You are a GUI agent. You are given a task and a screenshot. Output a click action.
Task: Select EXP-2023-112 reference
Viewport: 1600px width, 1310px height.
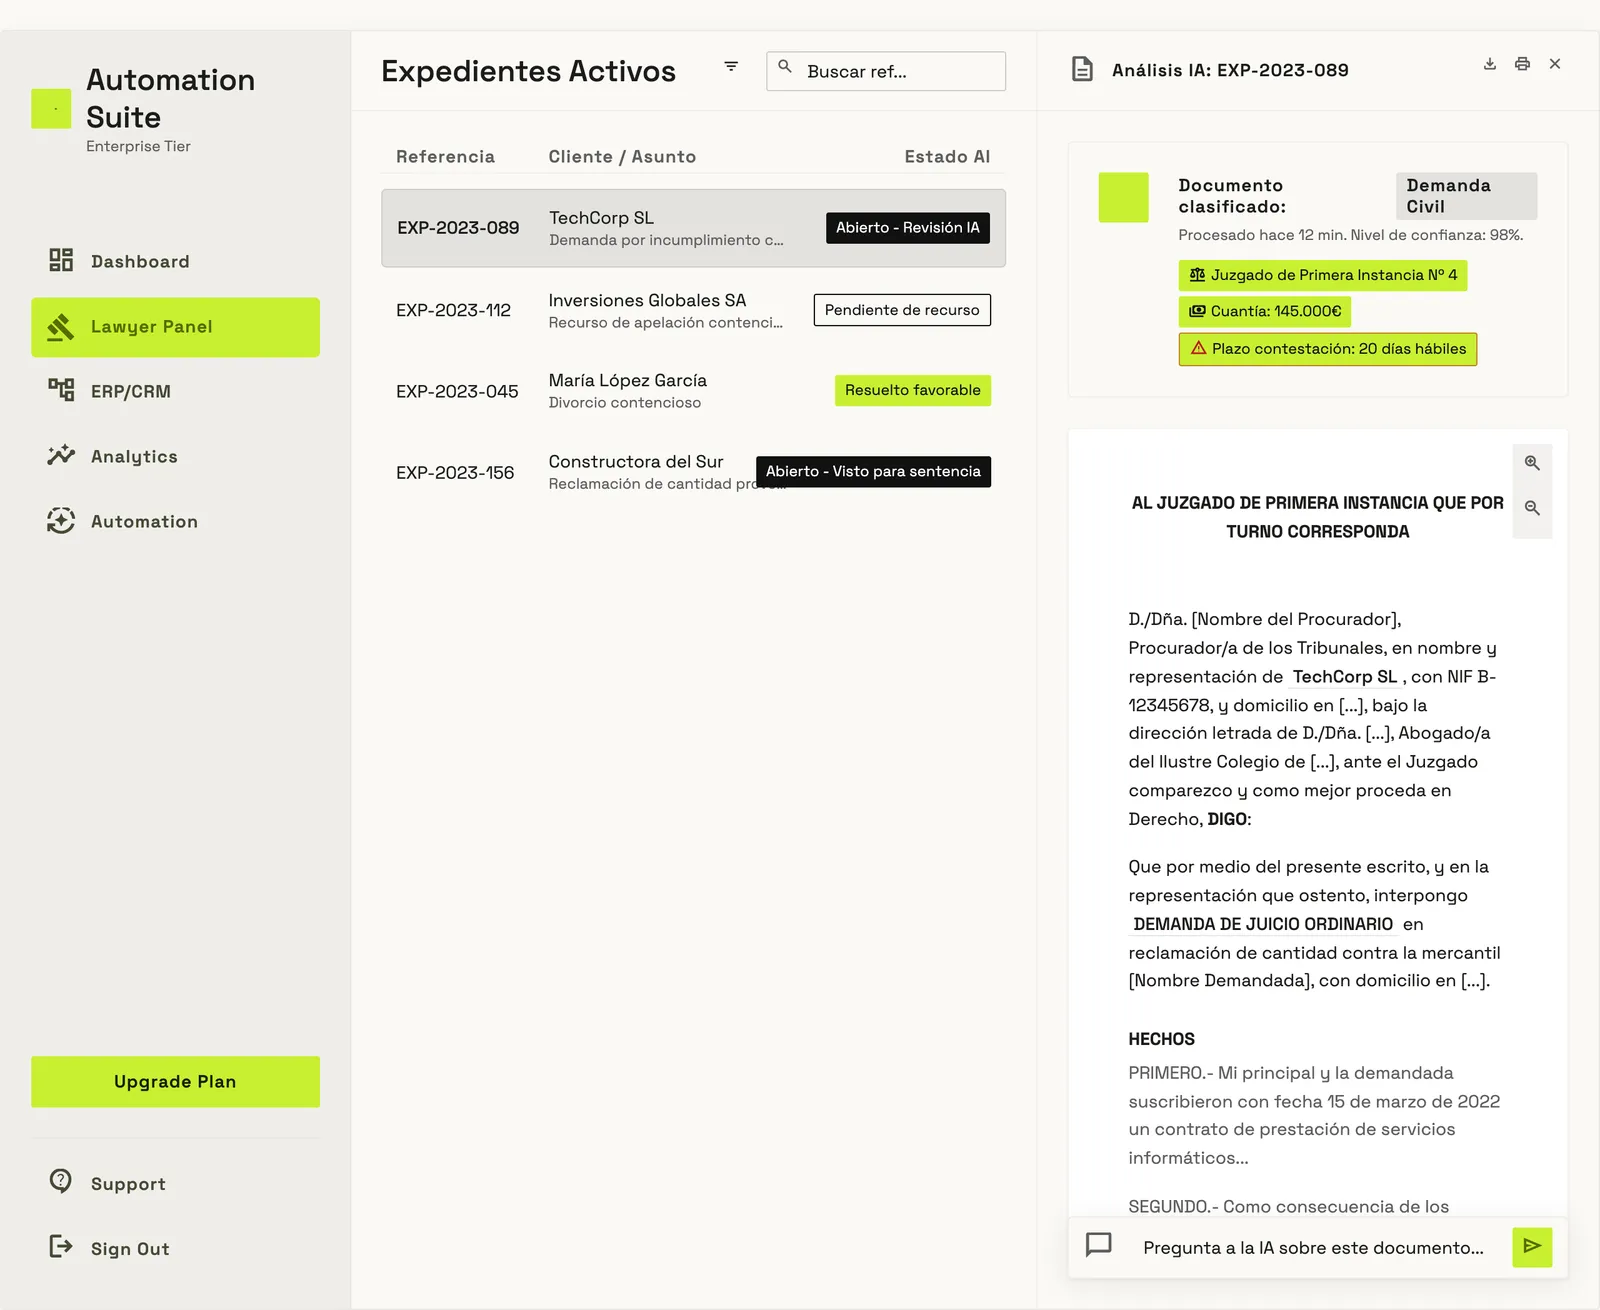(453, 310)
